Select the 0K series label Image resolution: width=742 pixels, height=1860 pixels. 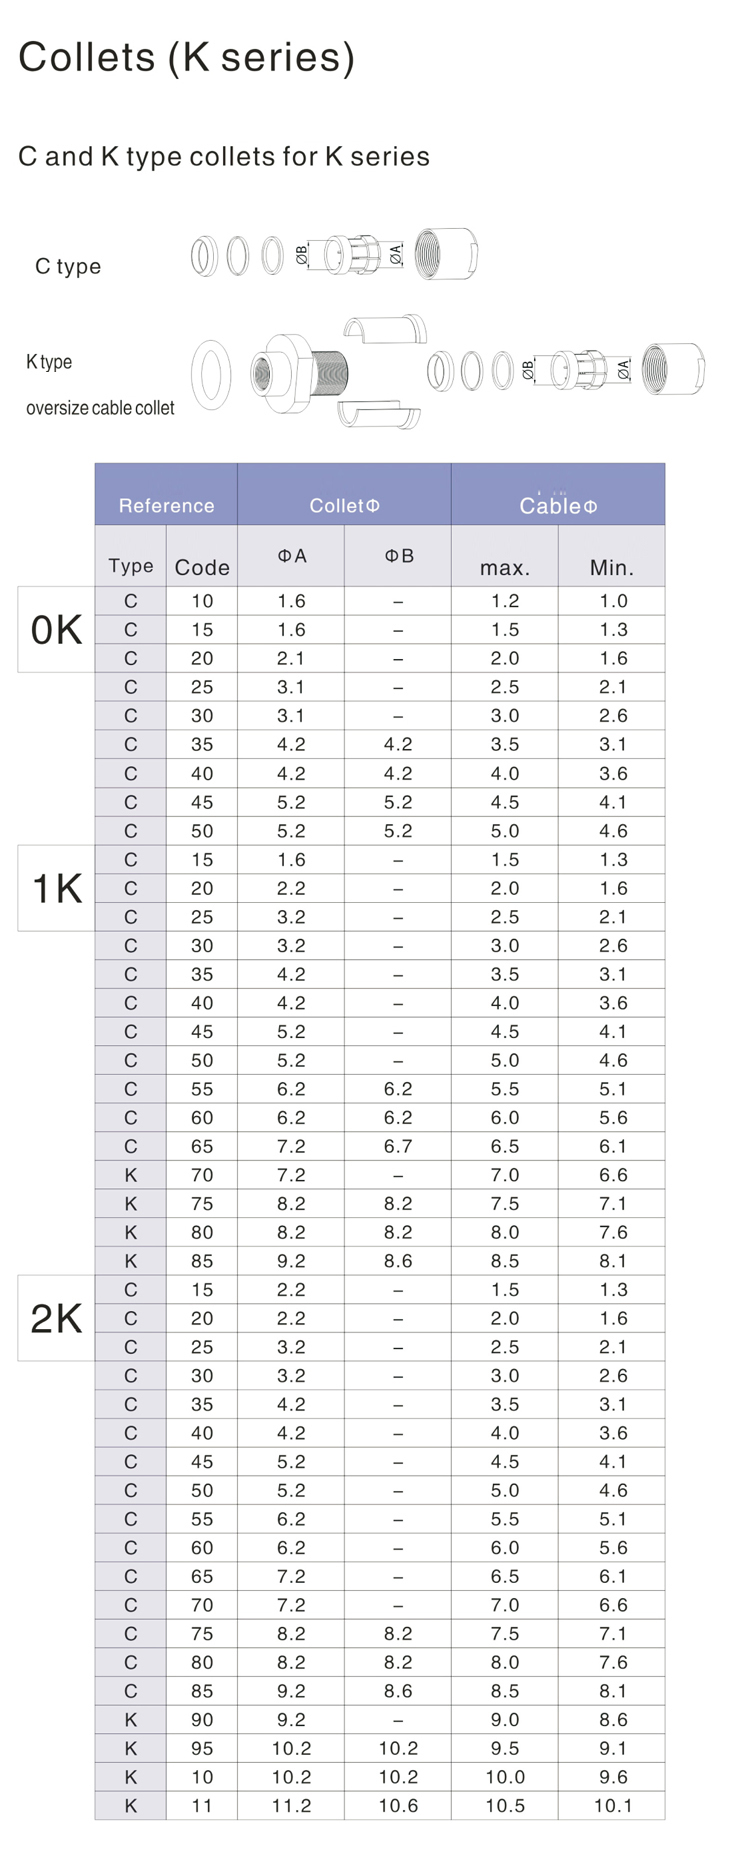point(57,629)
